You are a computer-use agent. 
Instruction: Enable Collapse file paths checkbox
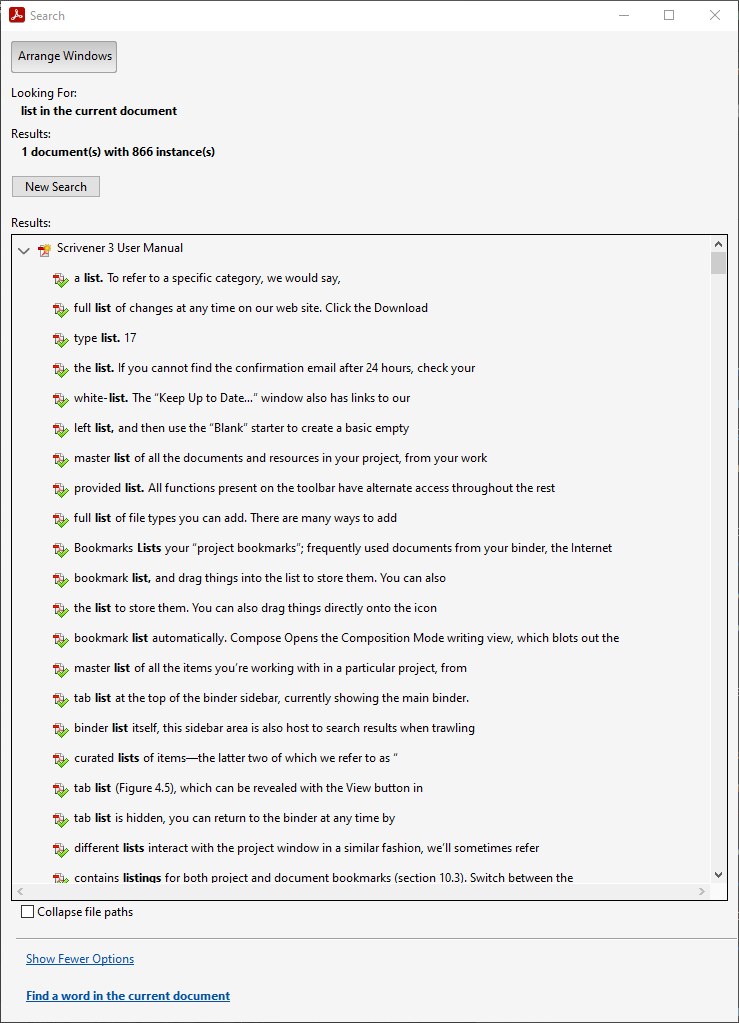point(27,911)
